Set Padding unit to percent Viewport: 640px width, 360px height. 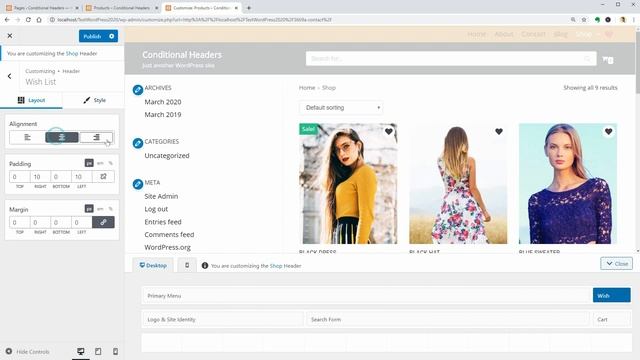(x=111, y=163)
